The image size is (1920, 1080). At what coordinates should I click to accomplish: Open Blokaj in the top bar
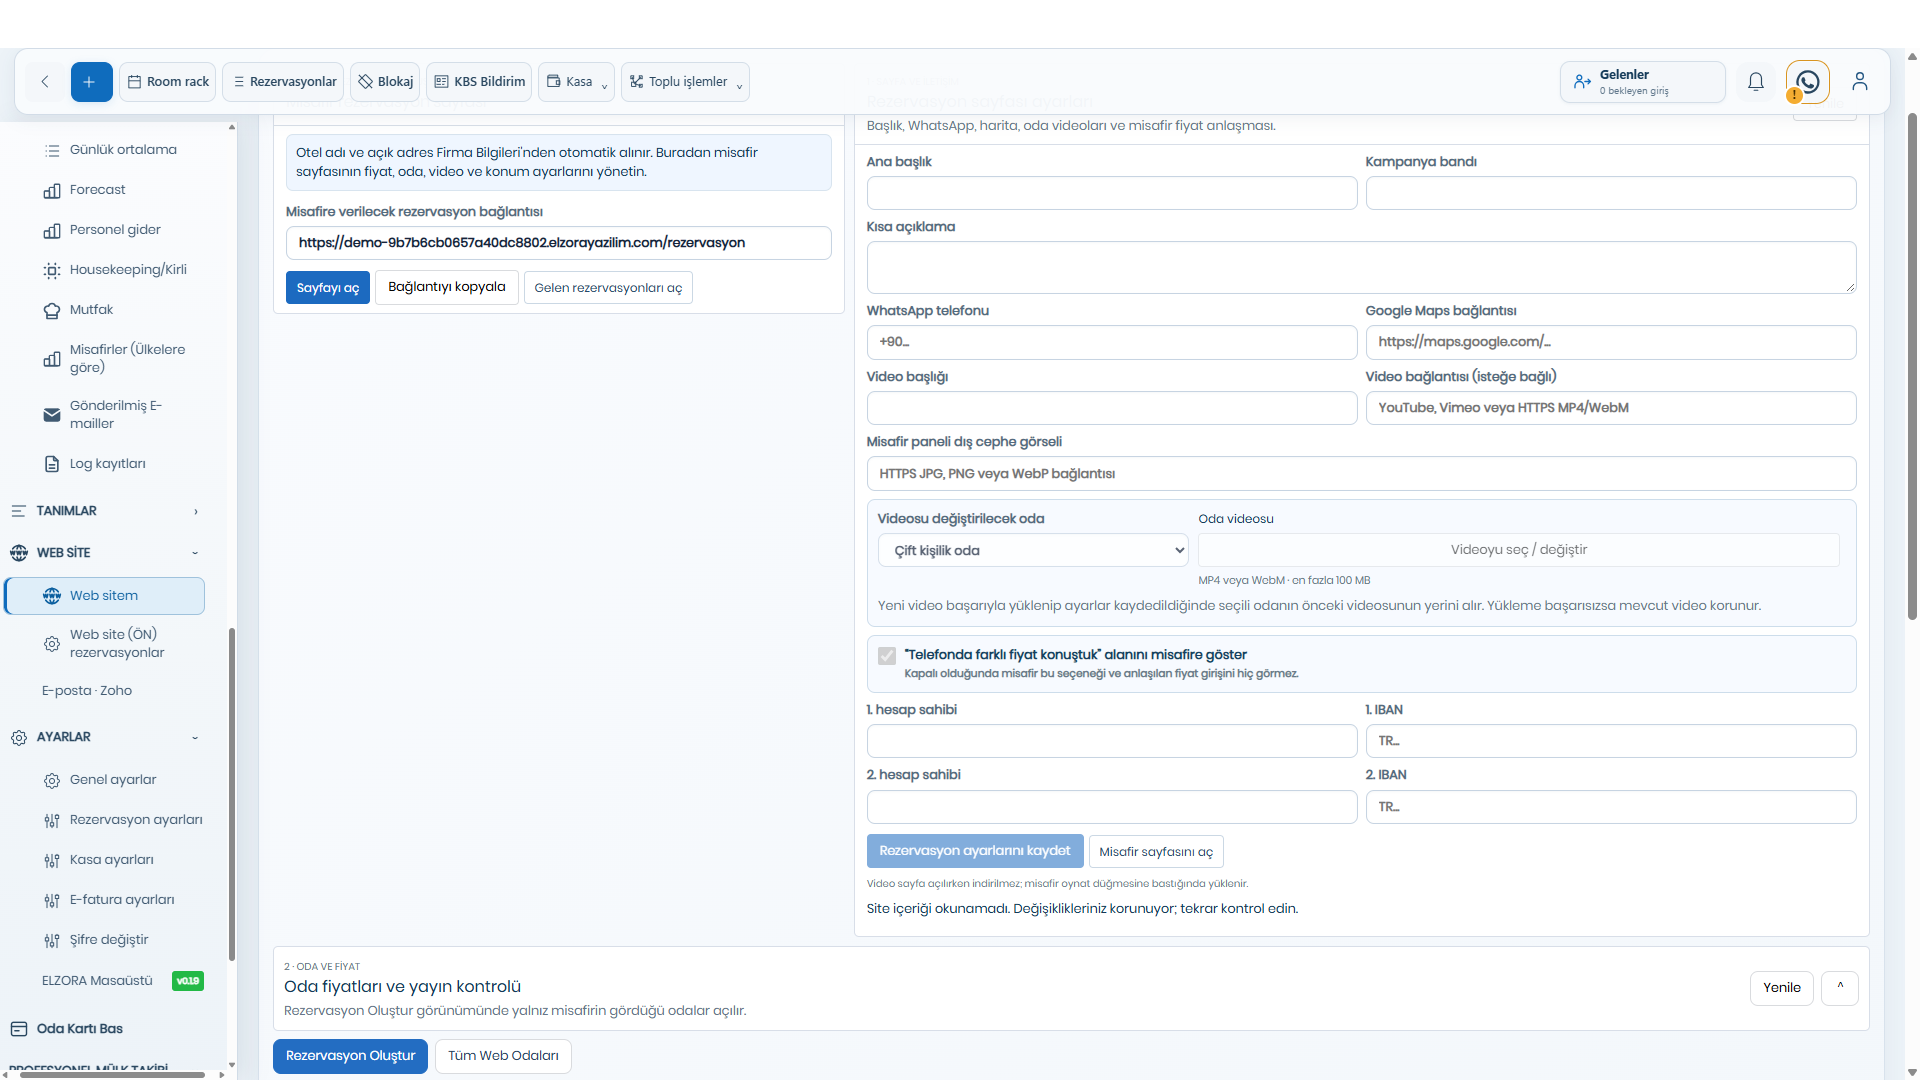385,82
